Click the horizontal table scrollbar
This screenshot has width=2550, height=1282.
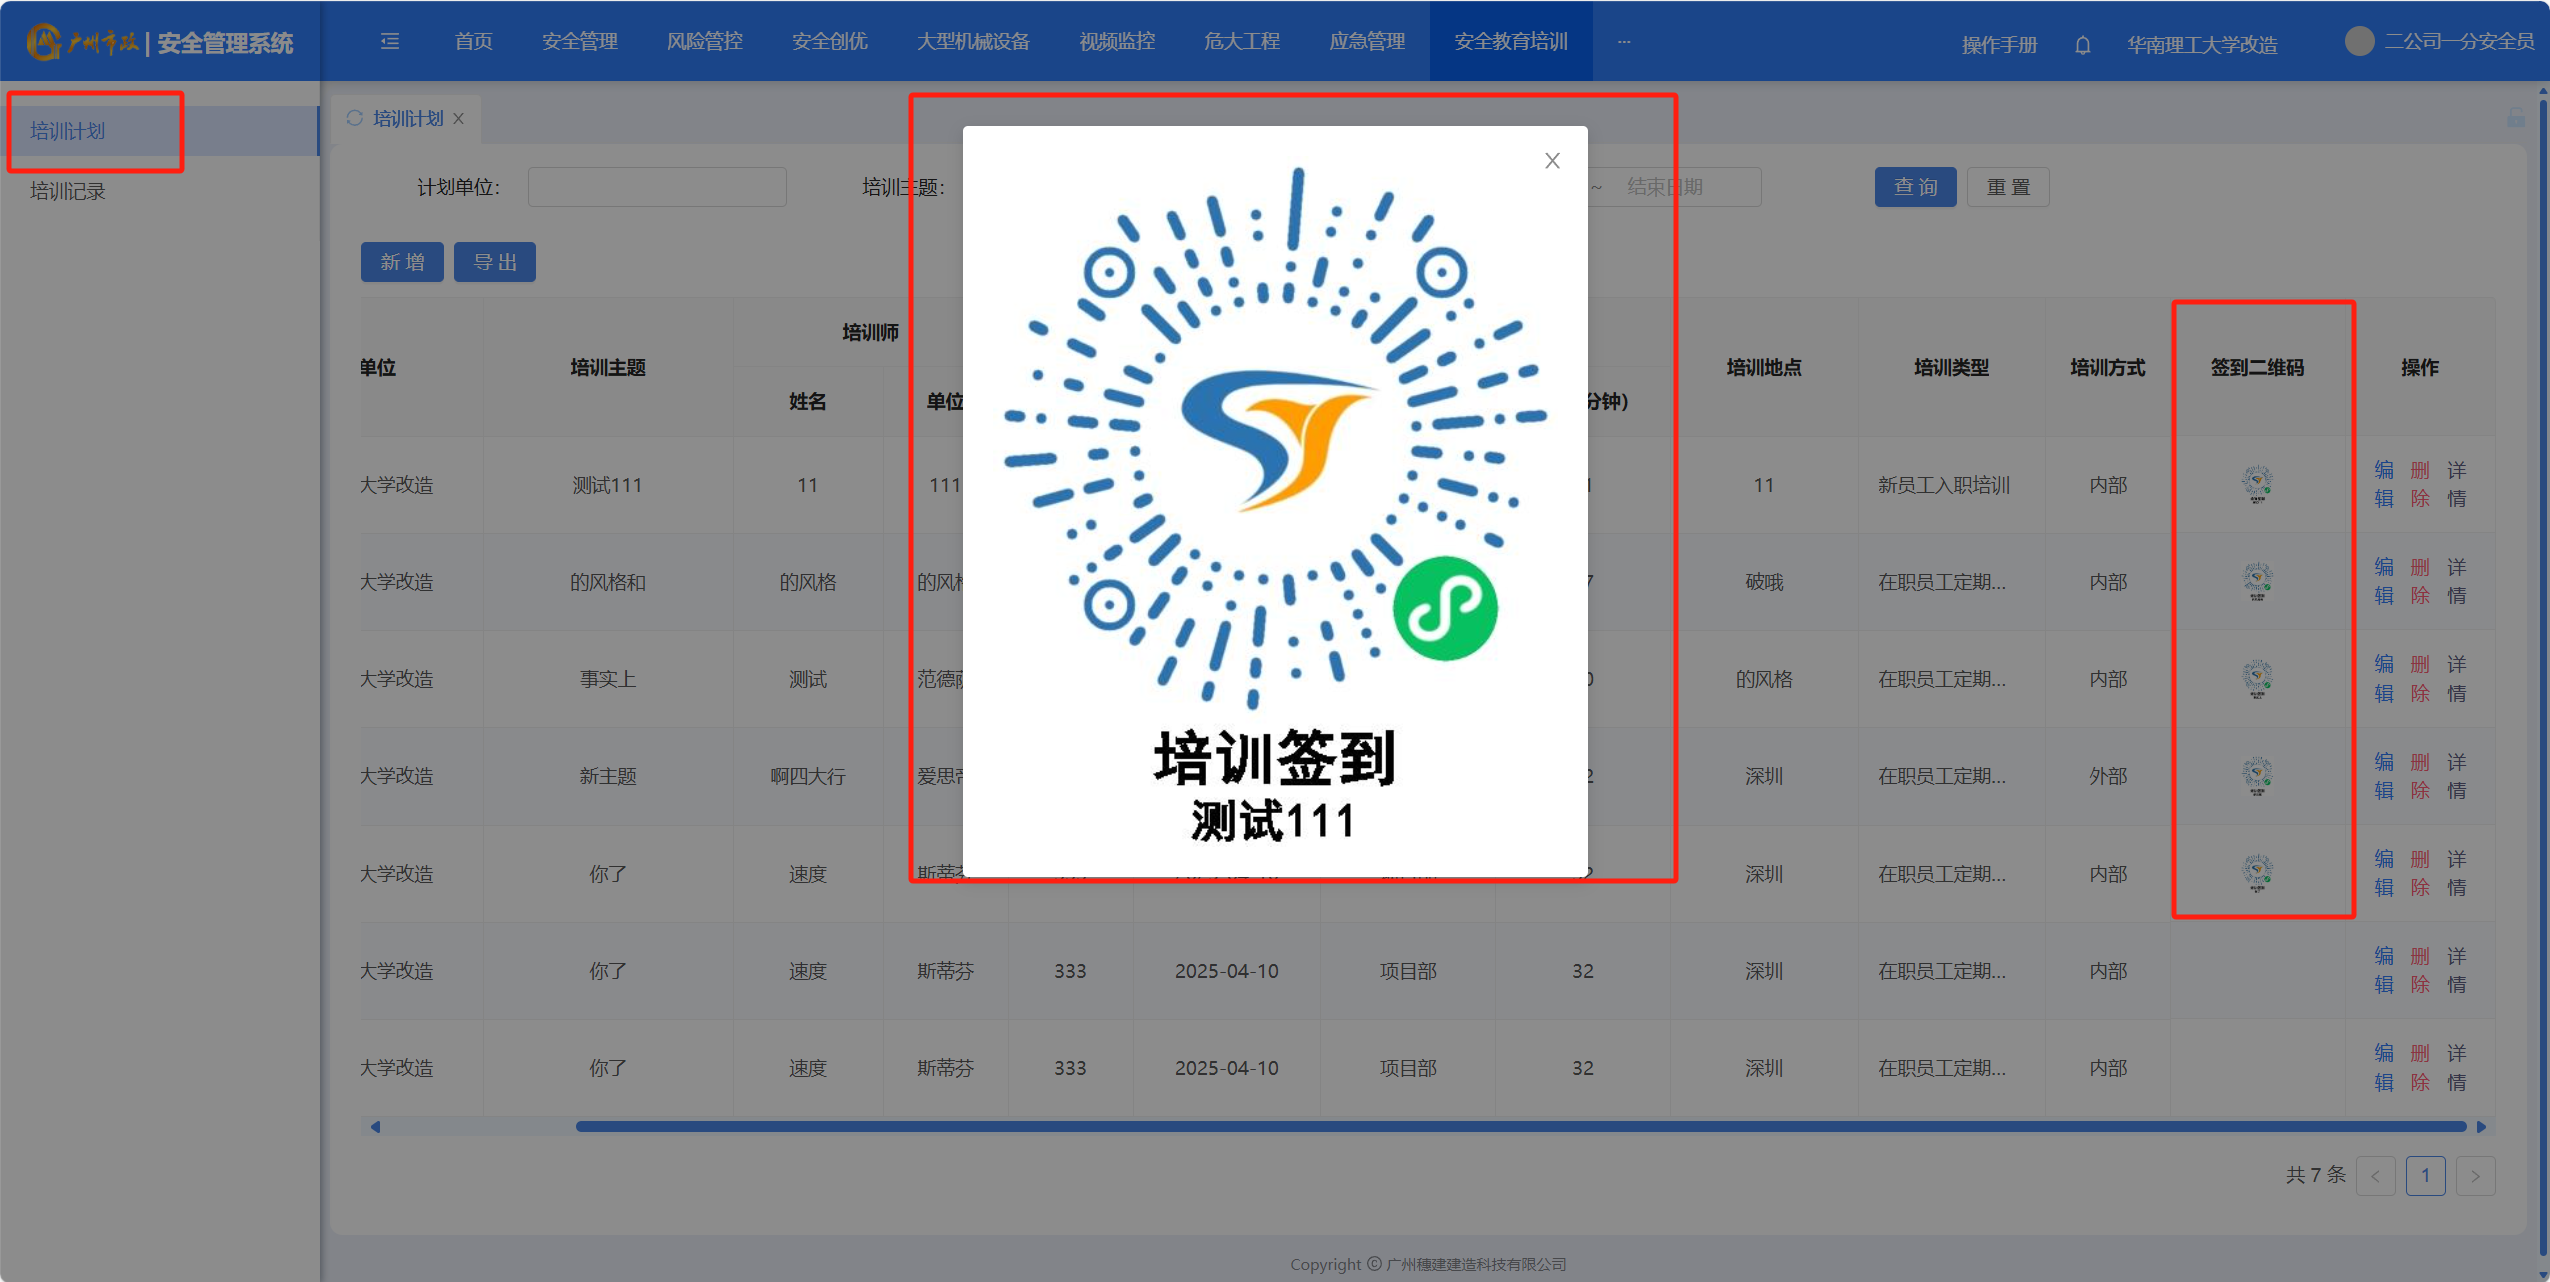tap(1520, 1127)
